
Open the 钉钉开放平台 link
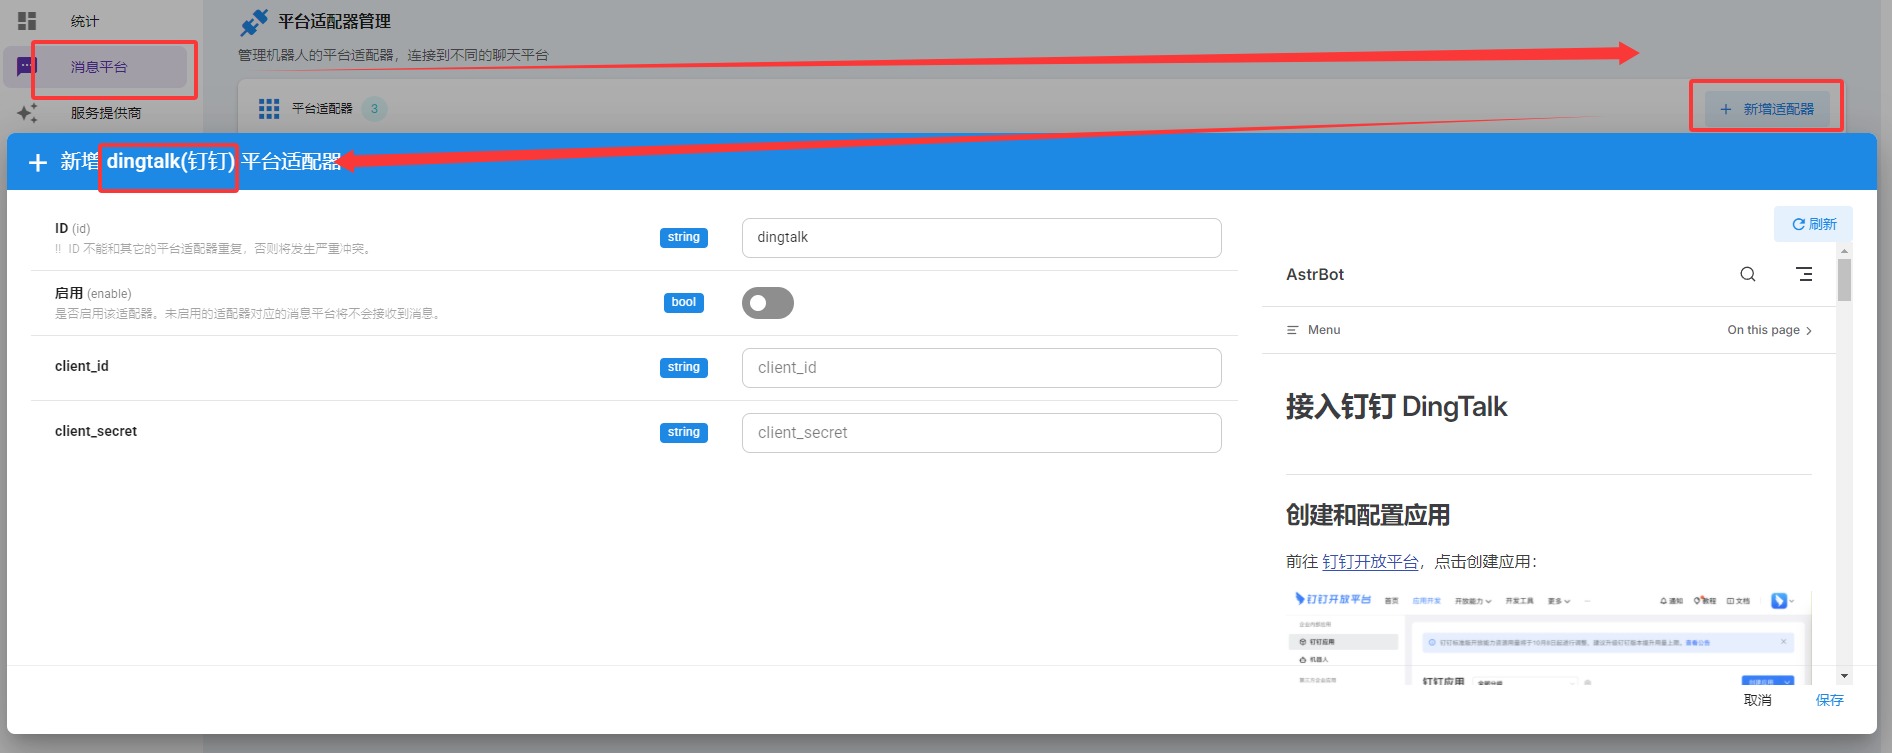pyautogui.click(x=1370, y=562)
